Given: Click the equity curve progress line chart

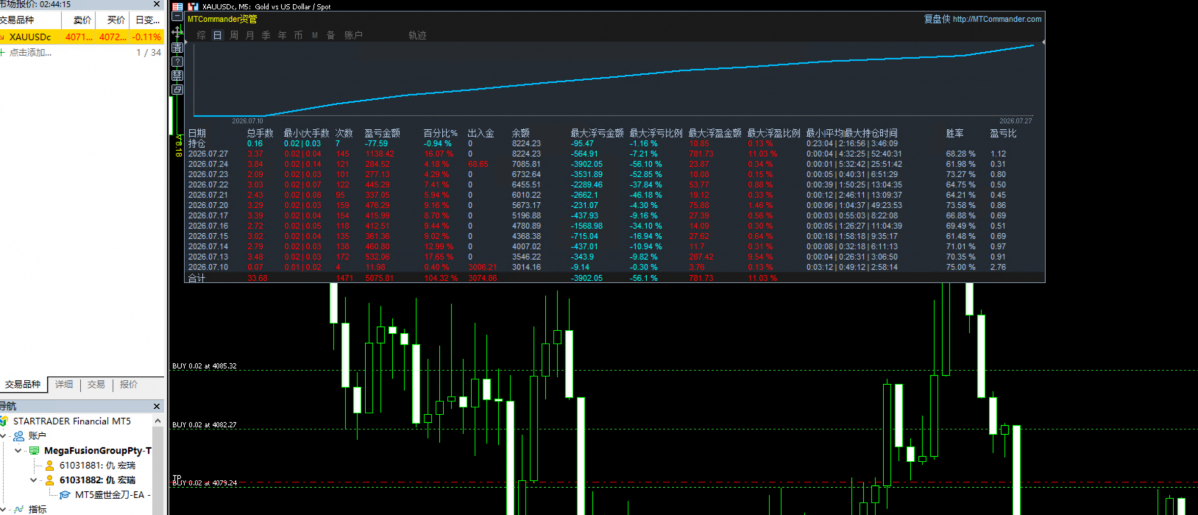Looking at the screenshot, I should 615,80.
